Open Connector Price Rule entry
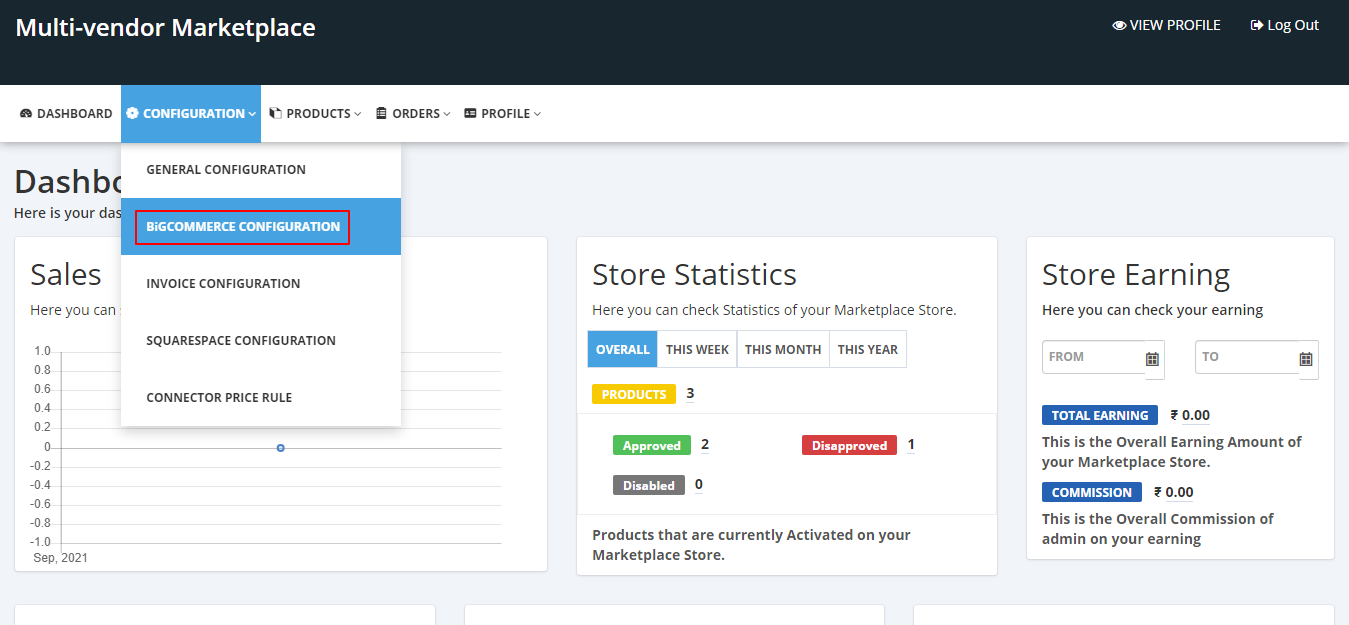 (x=261, y=397)
